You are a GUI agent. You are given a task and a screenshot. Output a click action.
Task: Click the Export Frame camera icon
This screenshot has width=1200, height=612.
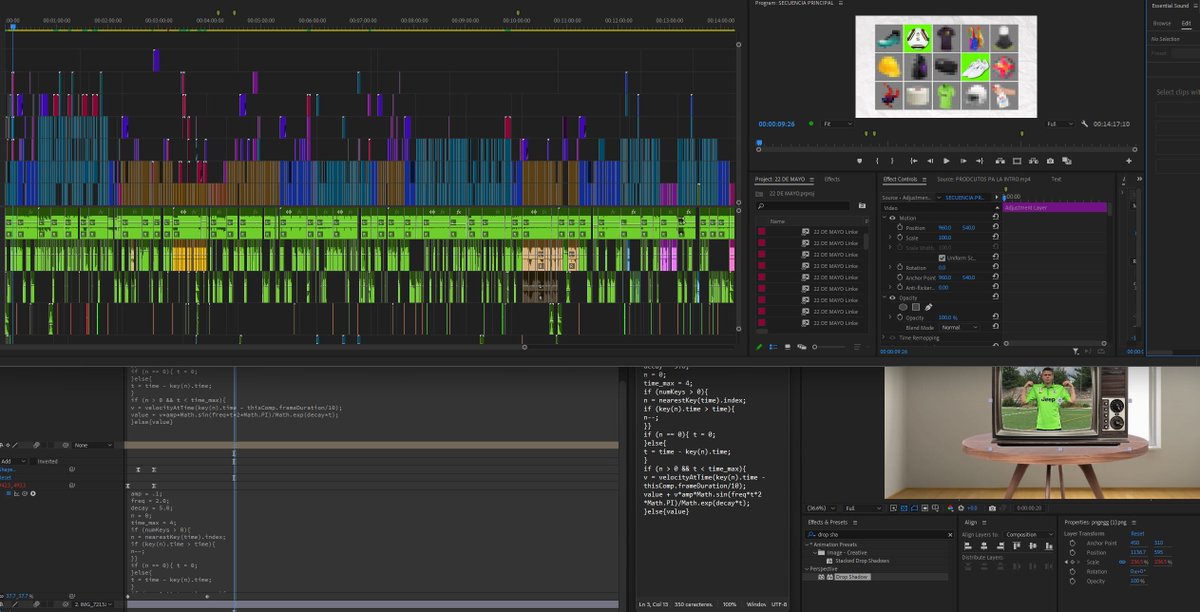click(x=1050, y=161)
